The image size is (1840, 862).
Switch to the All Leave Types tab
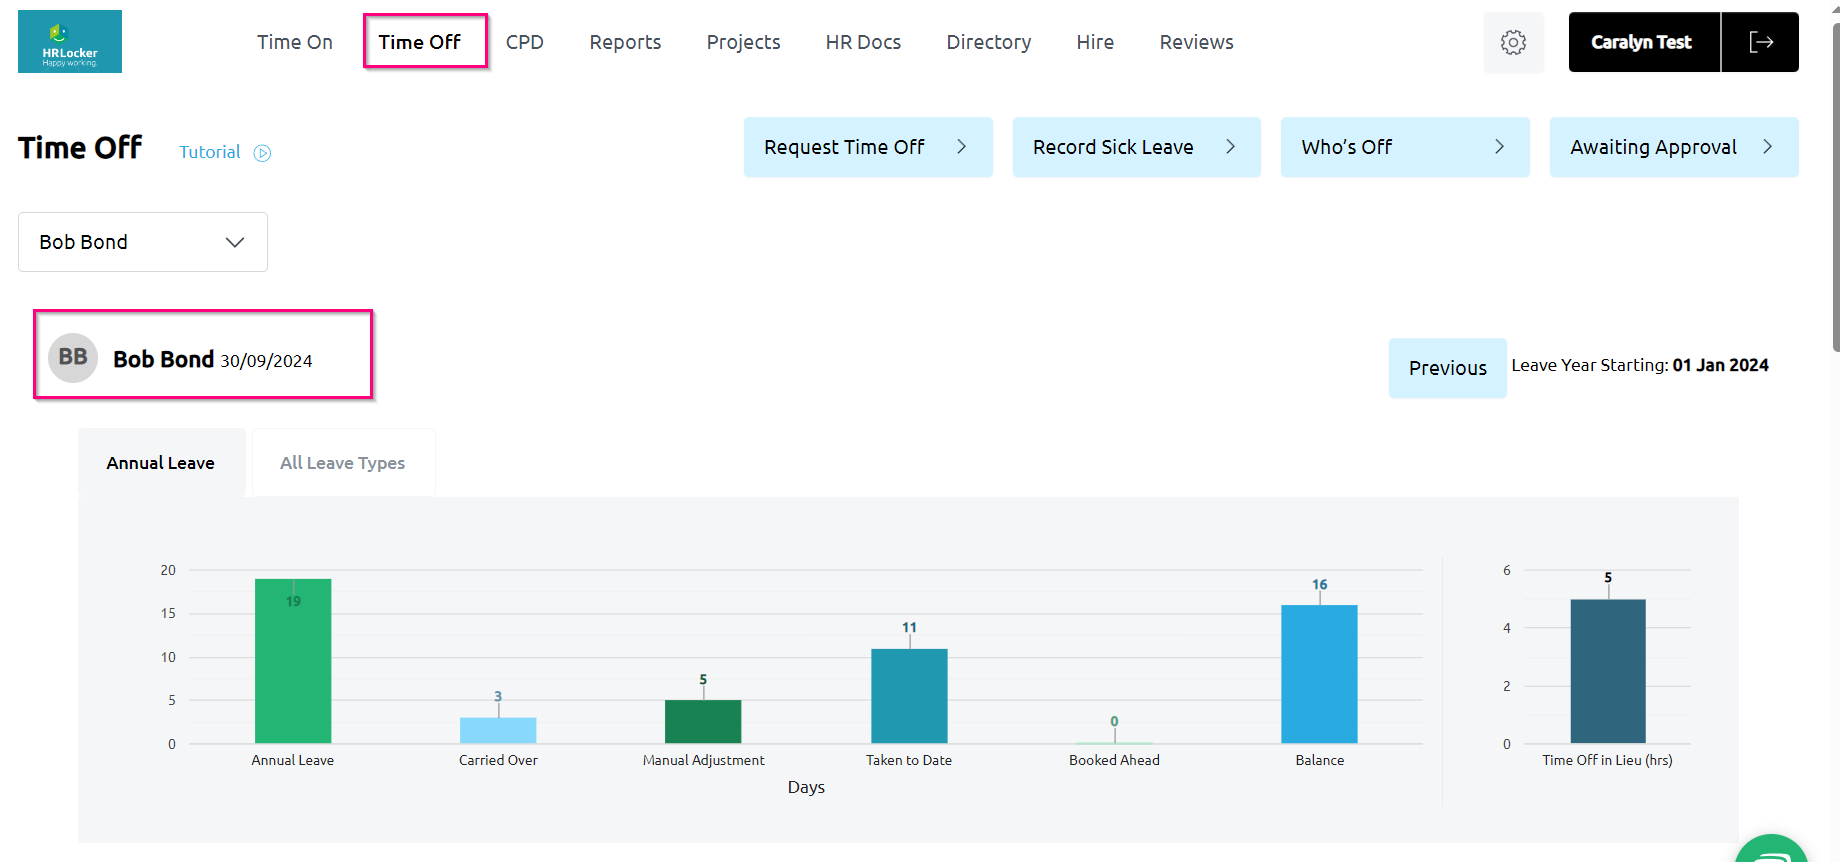click(343, 463)
